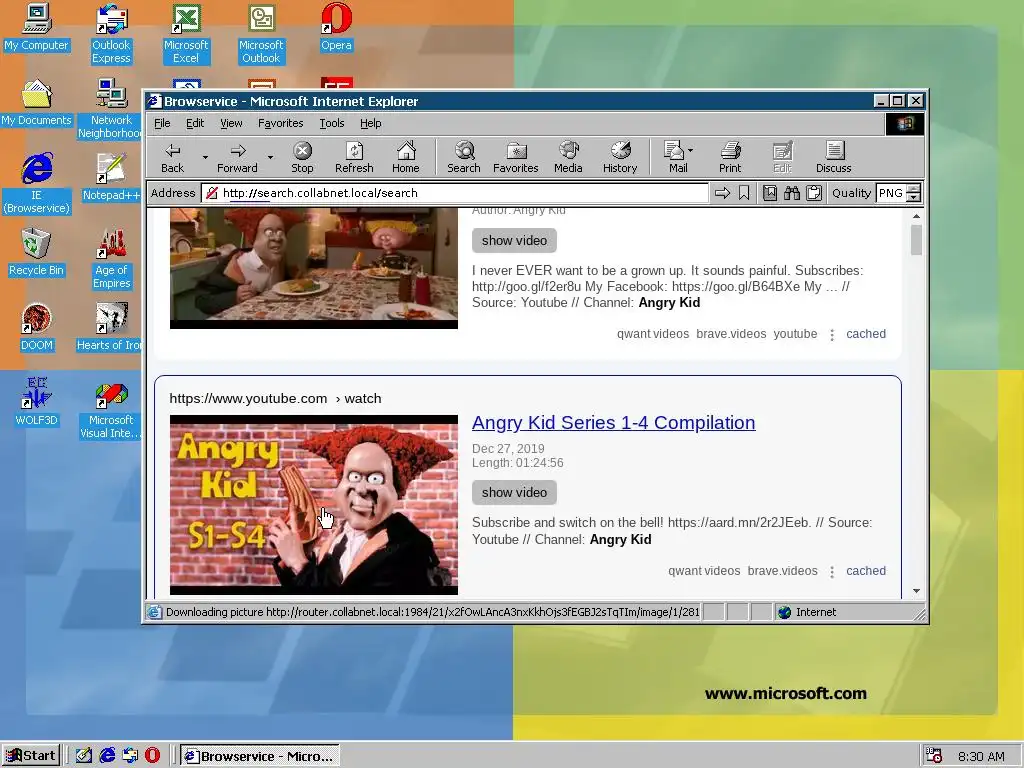The height and width of the screenshot is (768, 1024).
Task: Select the Recycle Bin icon
Action: (37, 253)
